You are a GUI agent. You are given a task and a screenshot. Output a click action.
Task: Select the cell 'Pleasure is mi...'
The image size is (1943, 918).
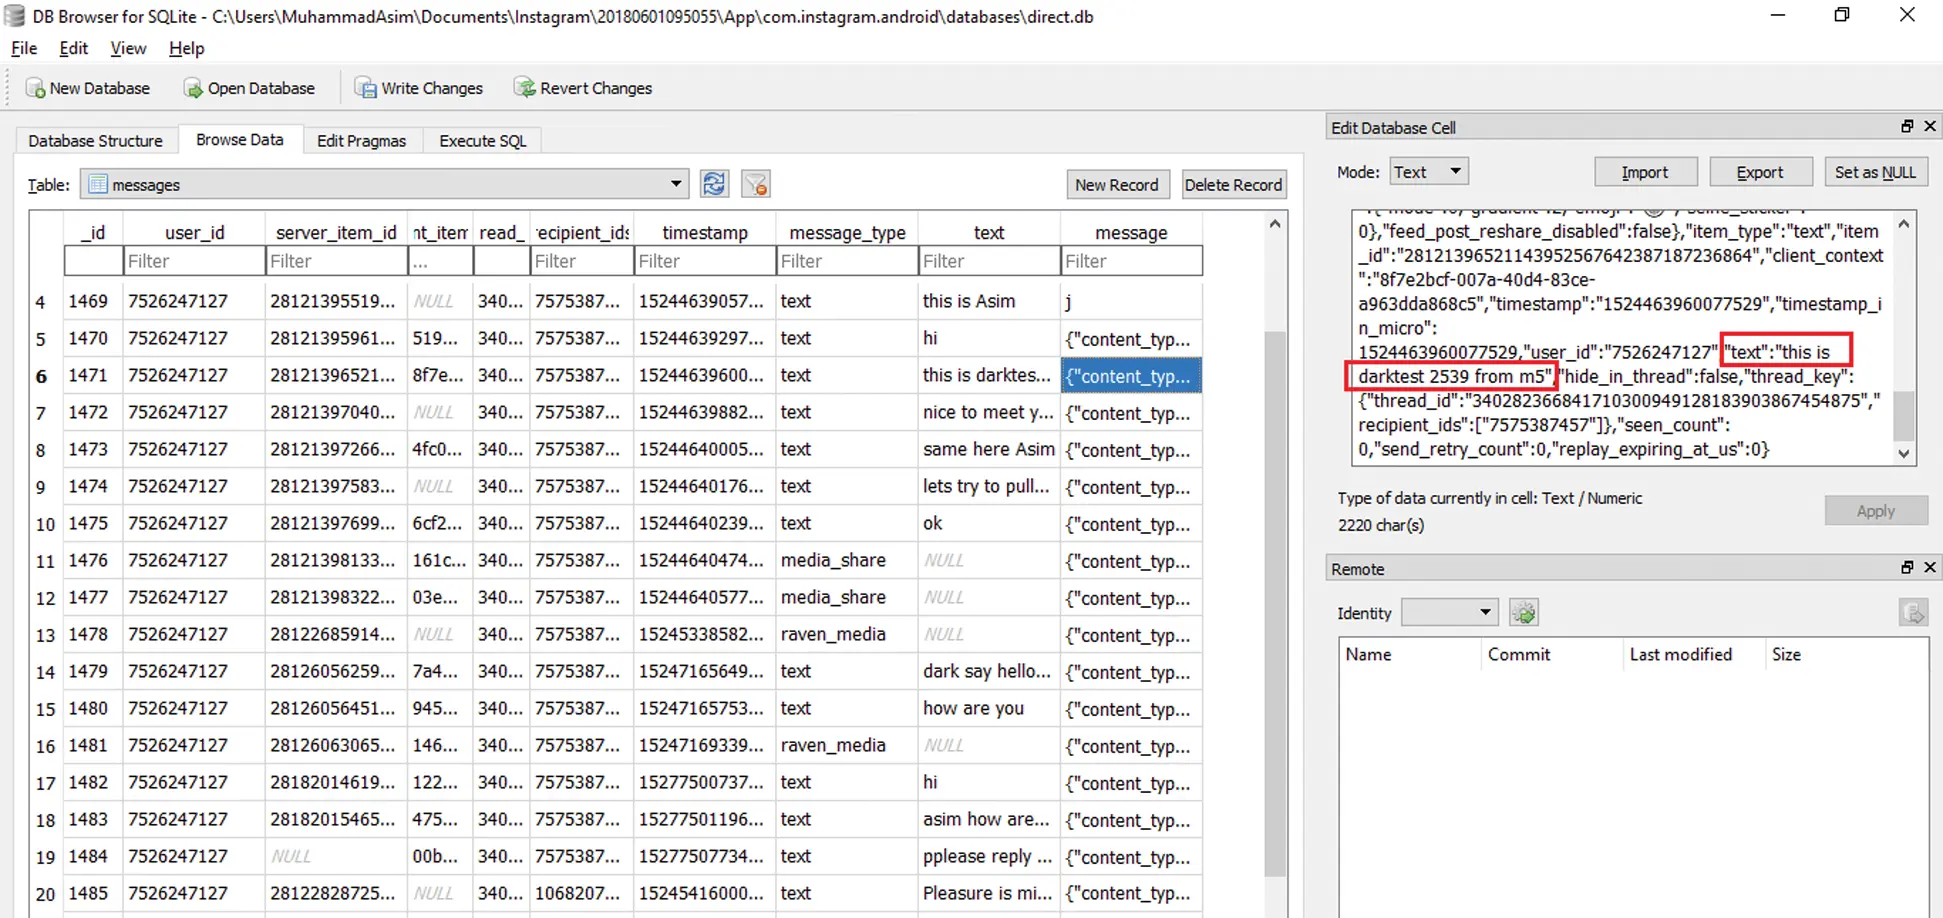pyautogui.click(x=989, y=893)
